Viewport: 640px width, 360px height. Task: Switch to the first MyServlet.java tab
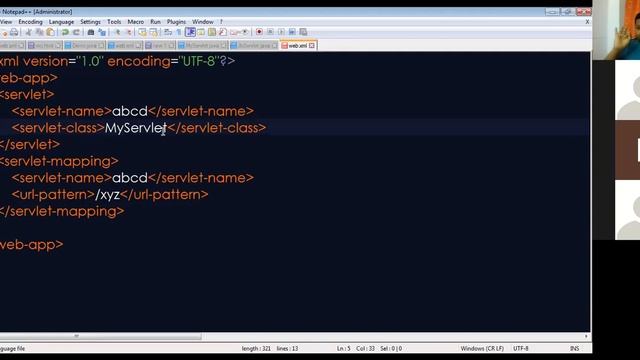pos(202,46)
